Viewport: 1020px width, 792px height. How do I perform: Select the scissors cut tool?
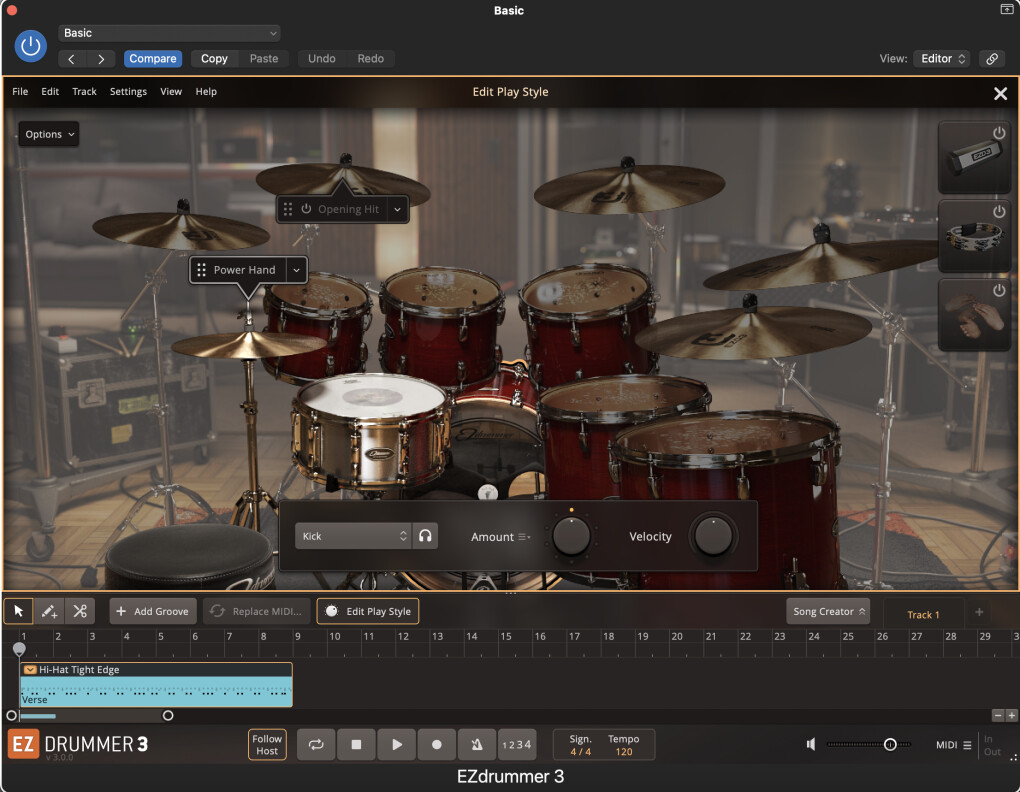click(80, 611)
